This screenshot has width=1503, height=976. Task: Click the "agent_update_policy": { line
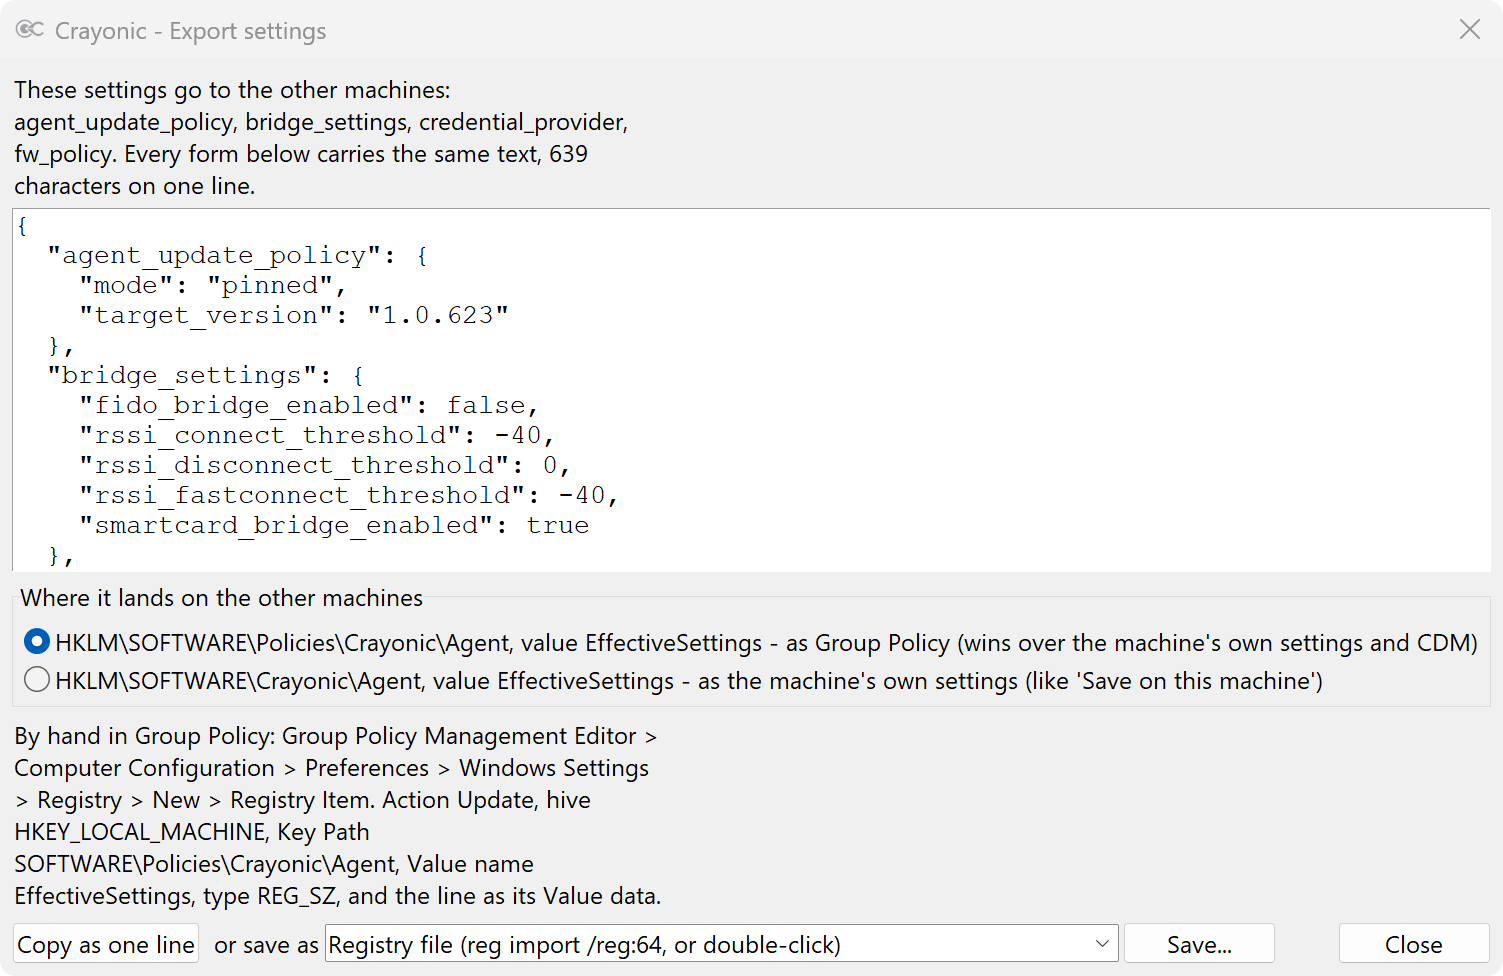[238, 255]
